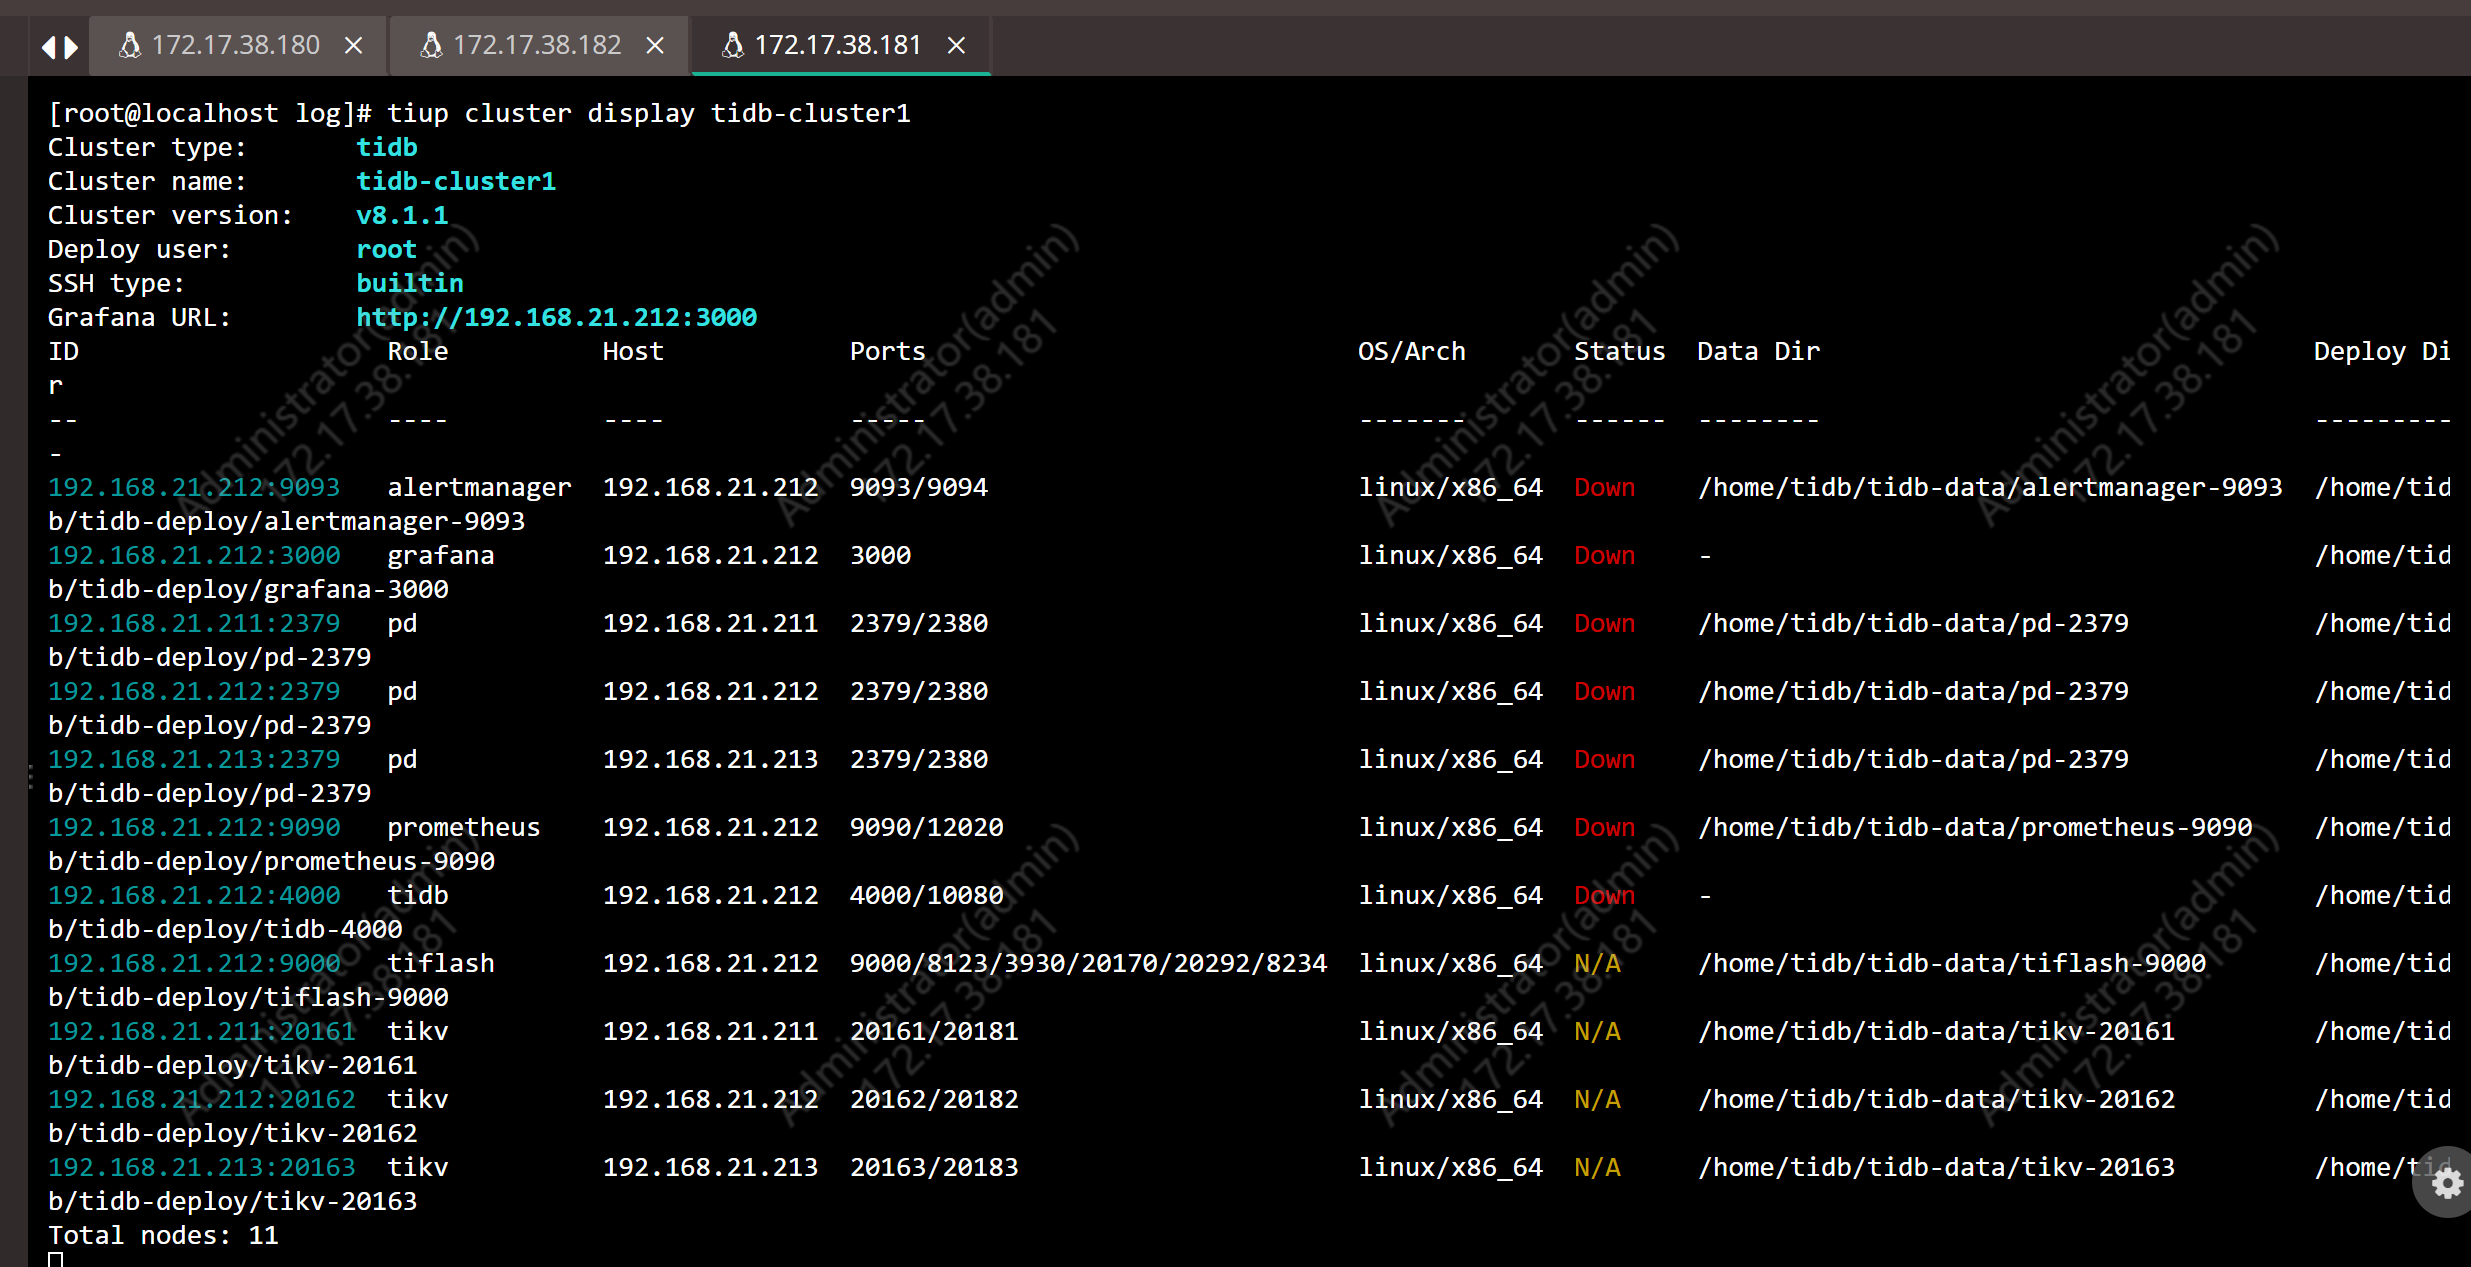Click the tiflash role text
The image size is (2471, 1267).
pyautogui.click(x=441, y=963)
